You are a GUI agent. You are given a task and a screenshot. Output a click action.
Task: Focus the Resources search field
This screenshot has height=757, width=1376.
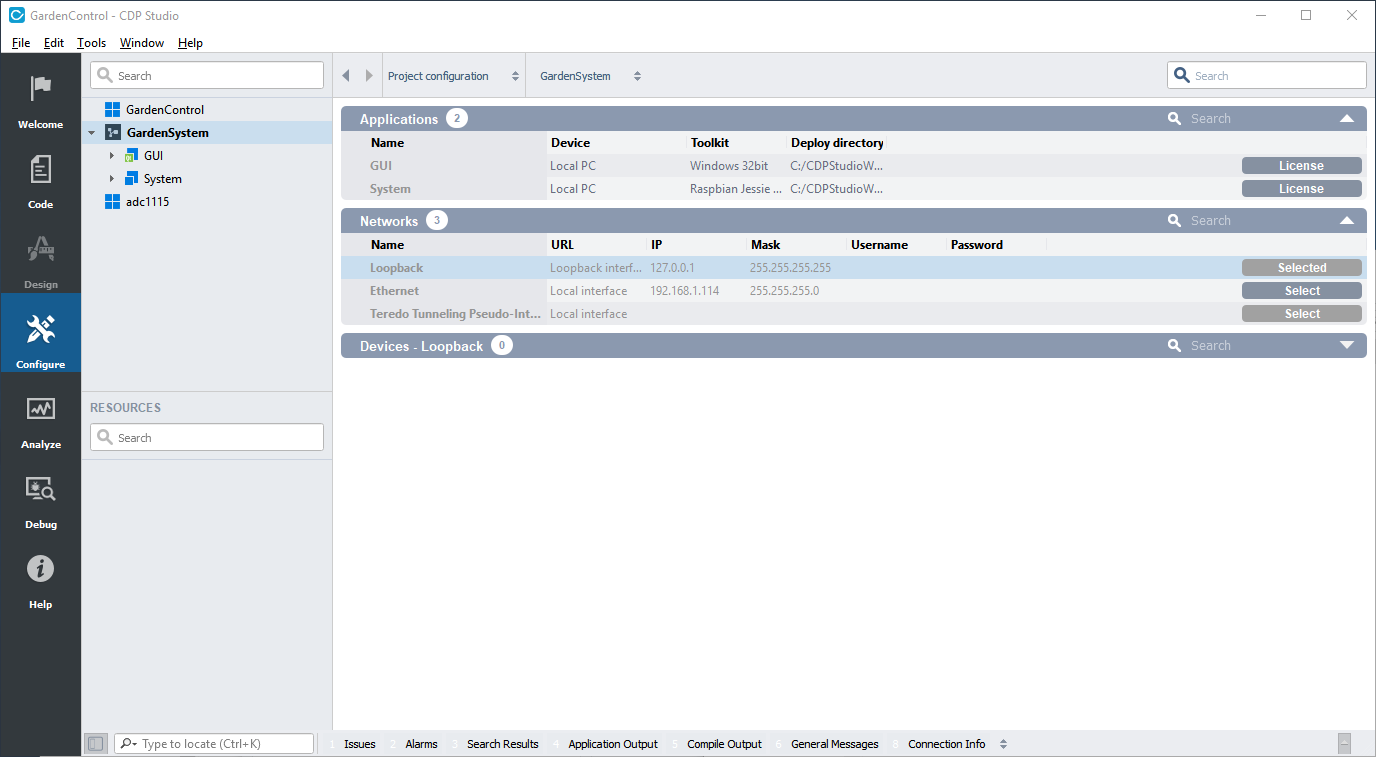pyautogui.click(x=207, y=438)
